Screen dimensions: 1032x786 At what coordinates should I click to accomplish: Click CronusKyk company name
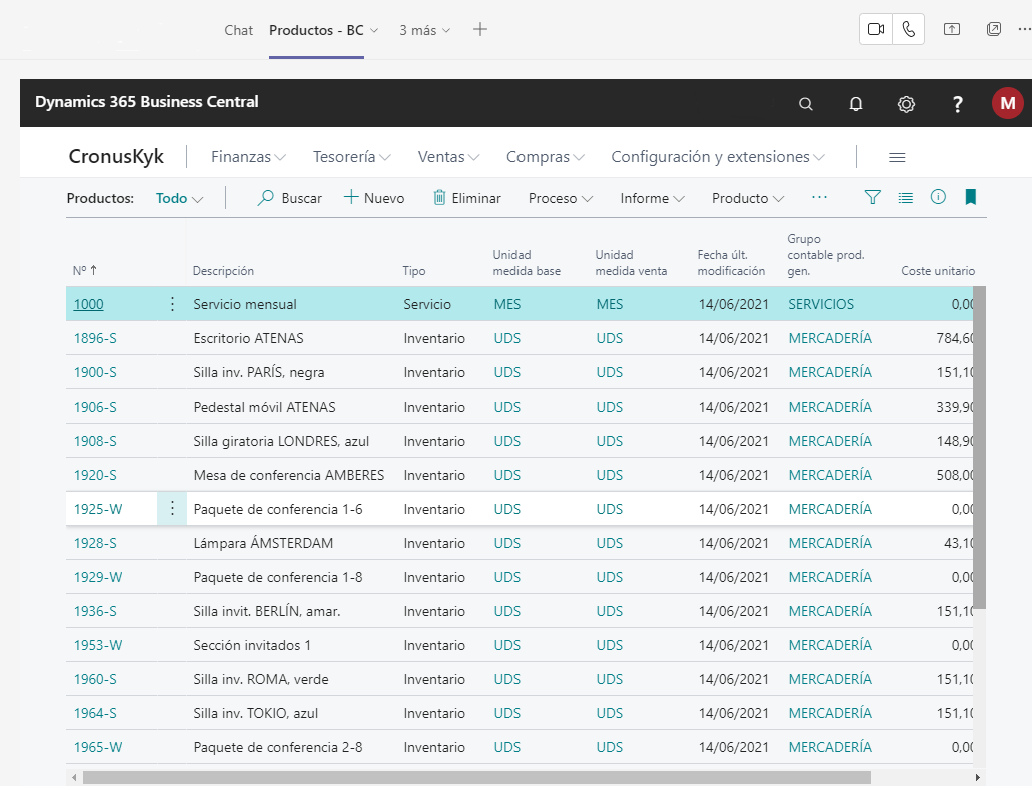tap(116, 157)
